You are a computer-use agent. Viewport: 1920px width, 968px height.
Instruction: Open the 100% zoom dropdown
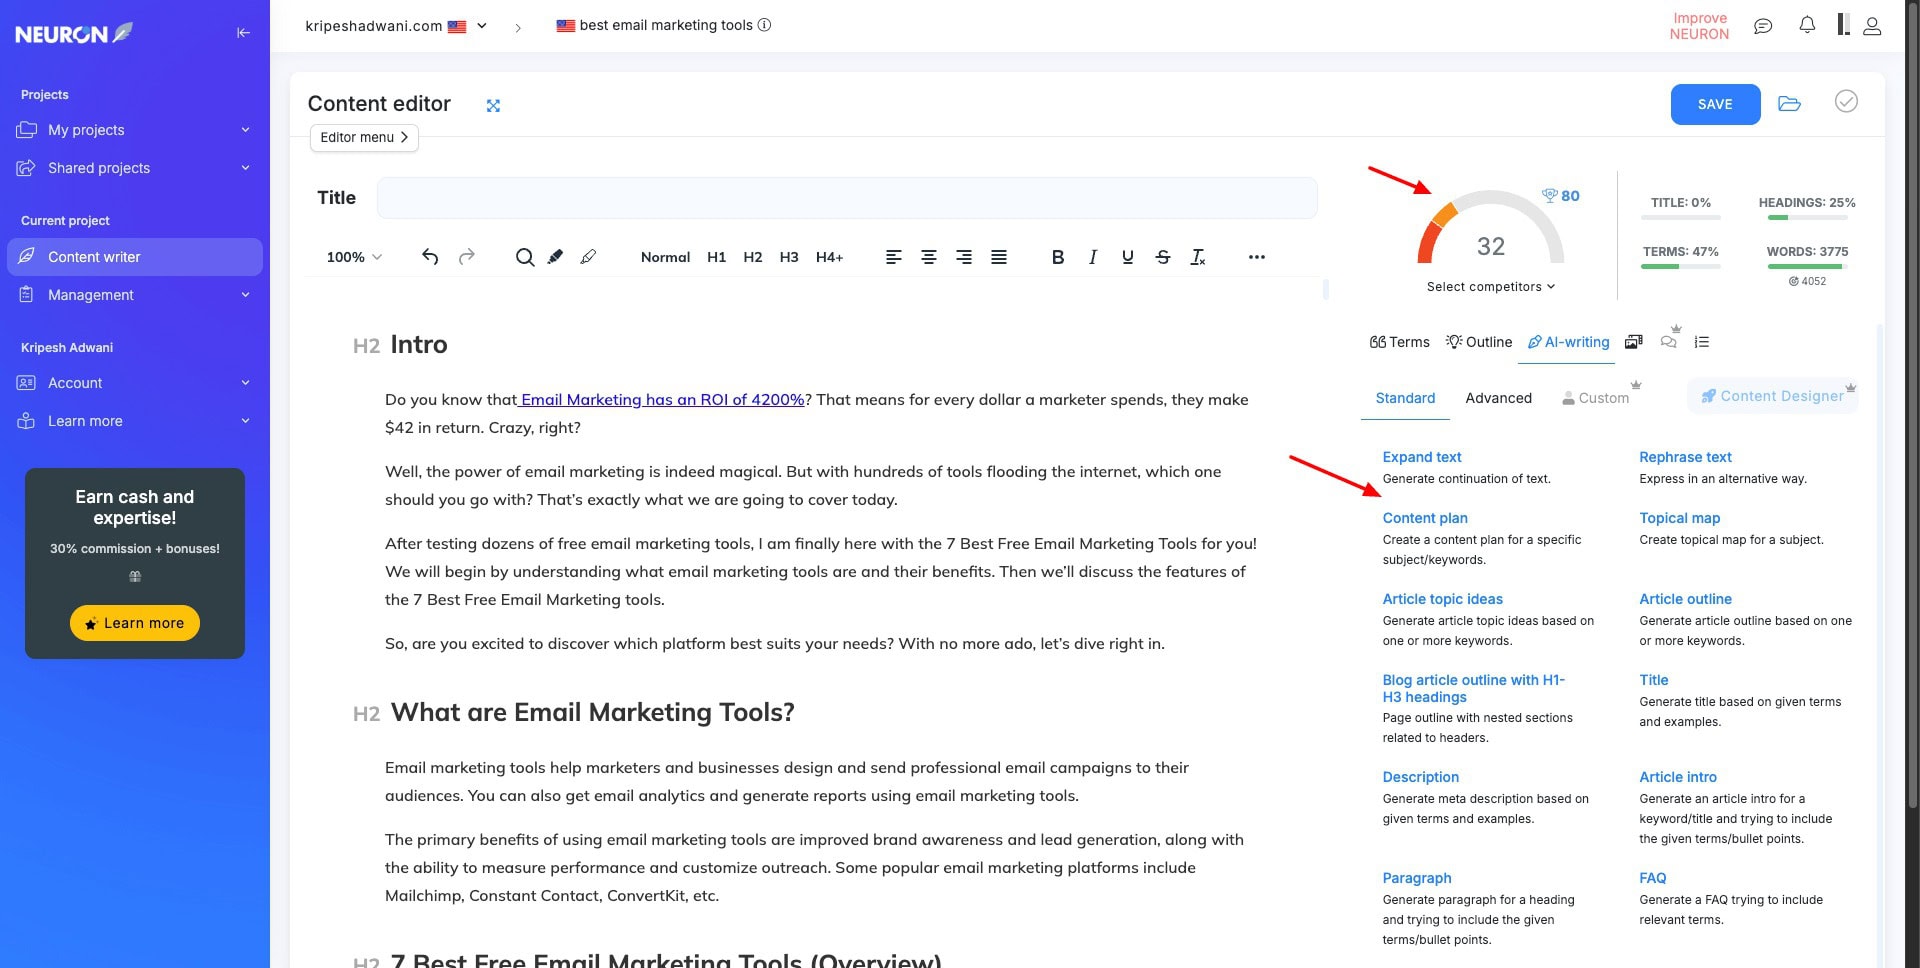point(354,257)
